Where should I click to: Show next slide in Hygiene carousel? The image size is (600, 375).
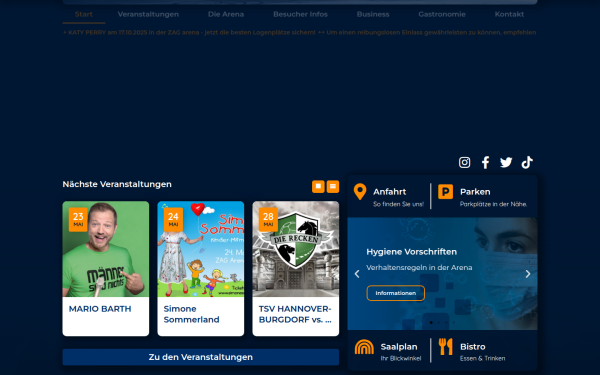(x=528, y=274)
